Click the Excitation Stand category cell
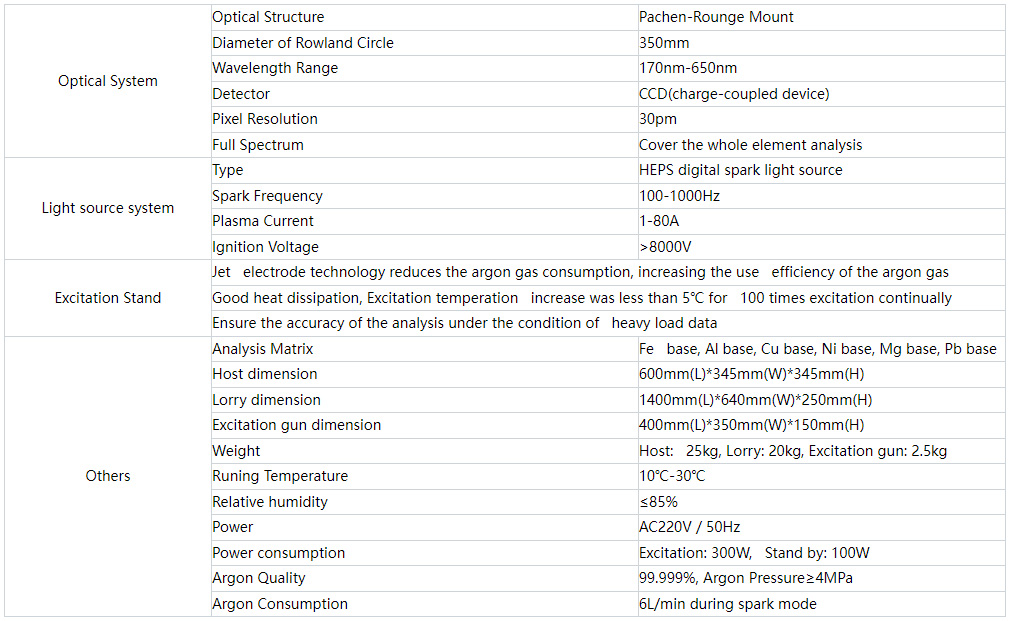1010x621 pixels. (x=108, y=298)
